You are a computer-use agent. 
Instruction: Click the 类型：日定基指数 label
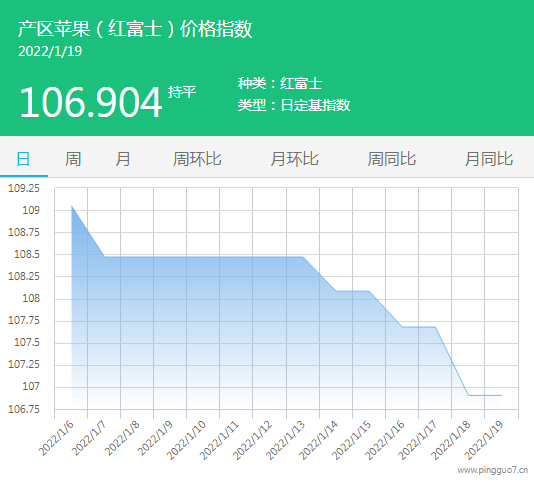tap(294, 105)
